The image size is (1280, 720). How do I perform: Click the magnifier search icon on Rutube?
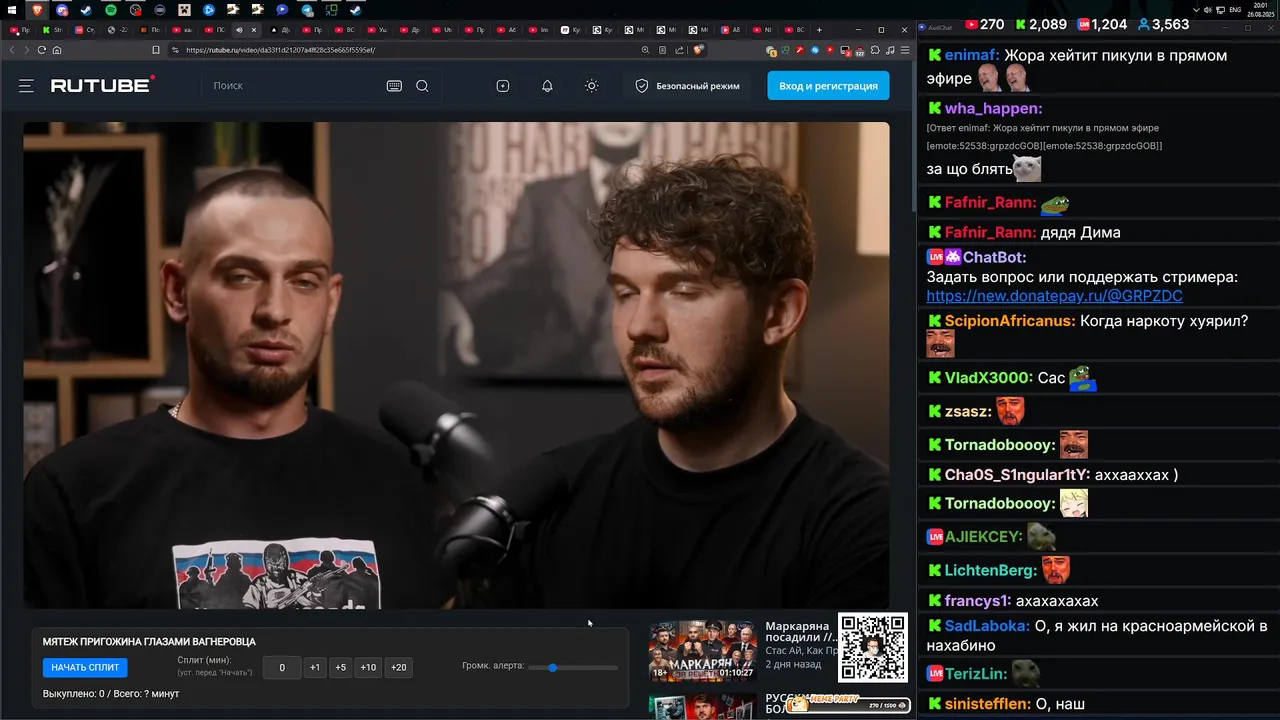(x=422, y=86)
